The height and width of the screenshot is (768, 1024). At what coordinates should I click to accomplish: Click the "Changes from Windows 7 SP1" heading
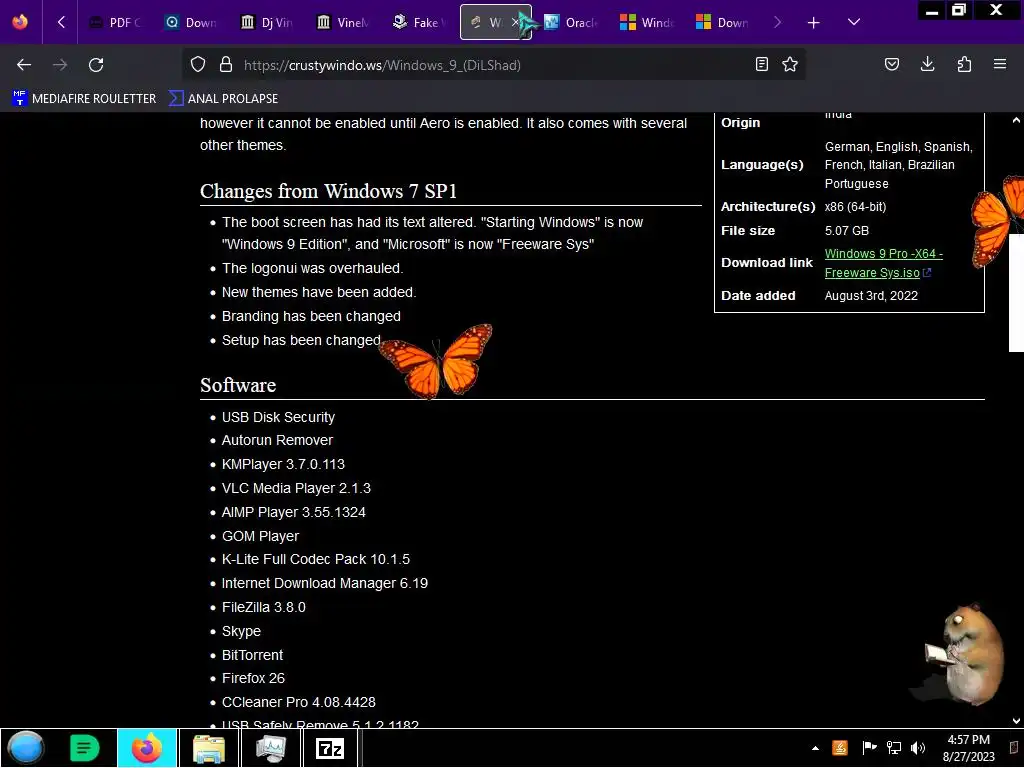[328, 191]
